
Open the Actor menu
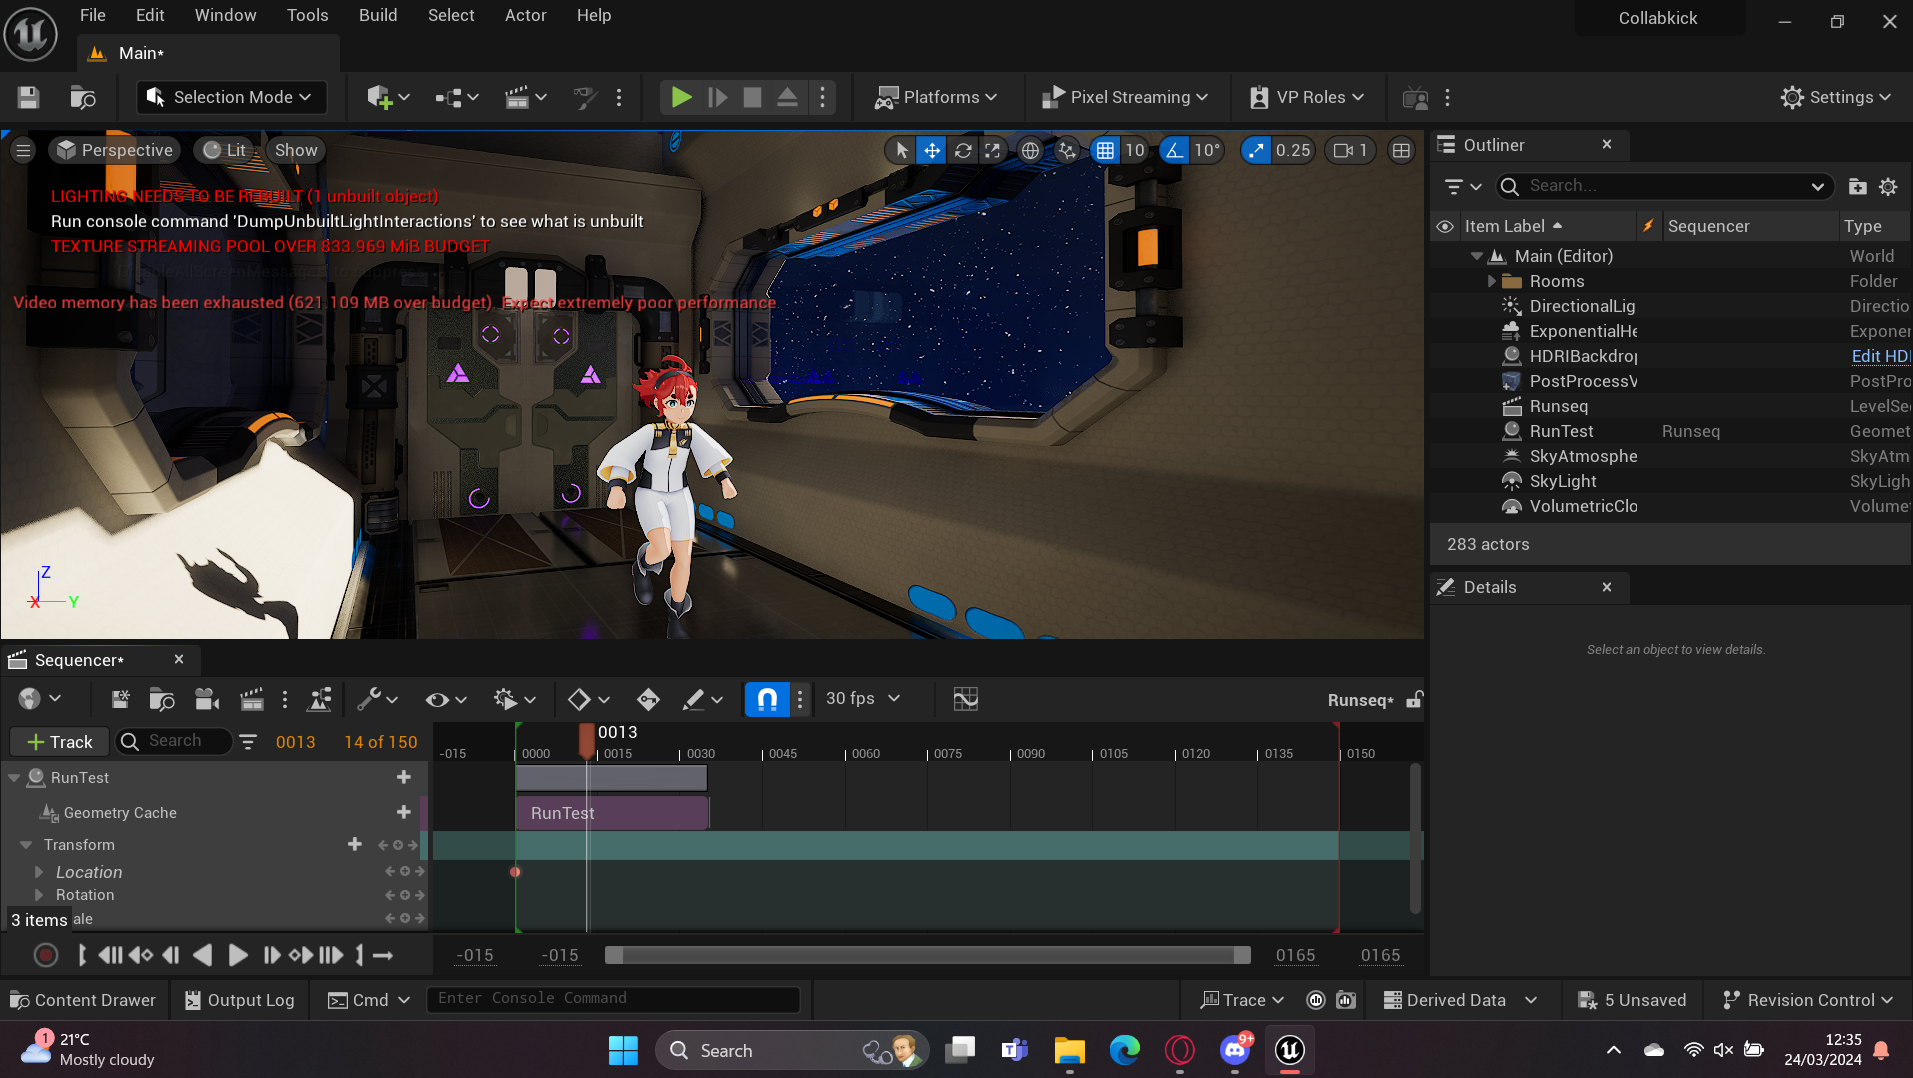click(525, 15)
